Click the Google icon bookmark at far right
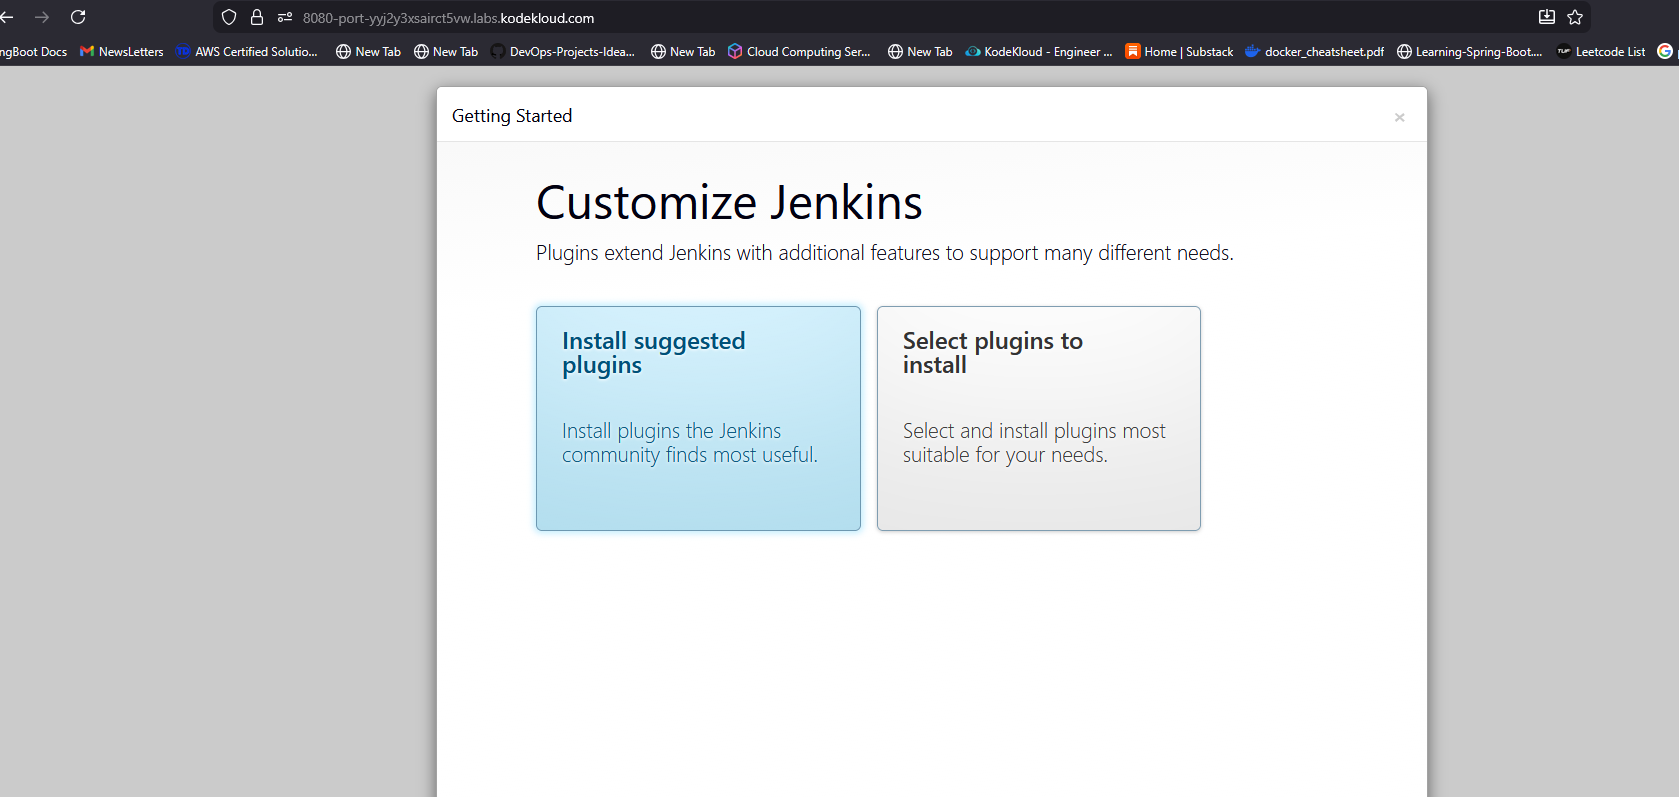 pyautogui.click(x=1665, y=51)
